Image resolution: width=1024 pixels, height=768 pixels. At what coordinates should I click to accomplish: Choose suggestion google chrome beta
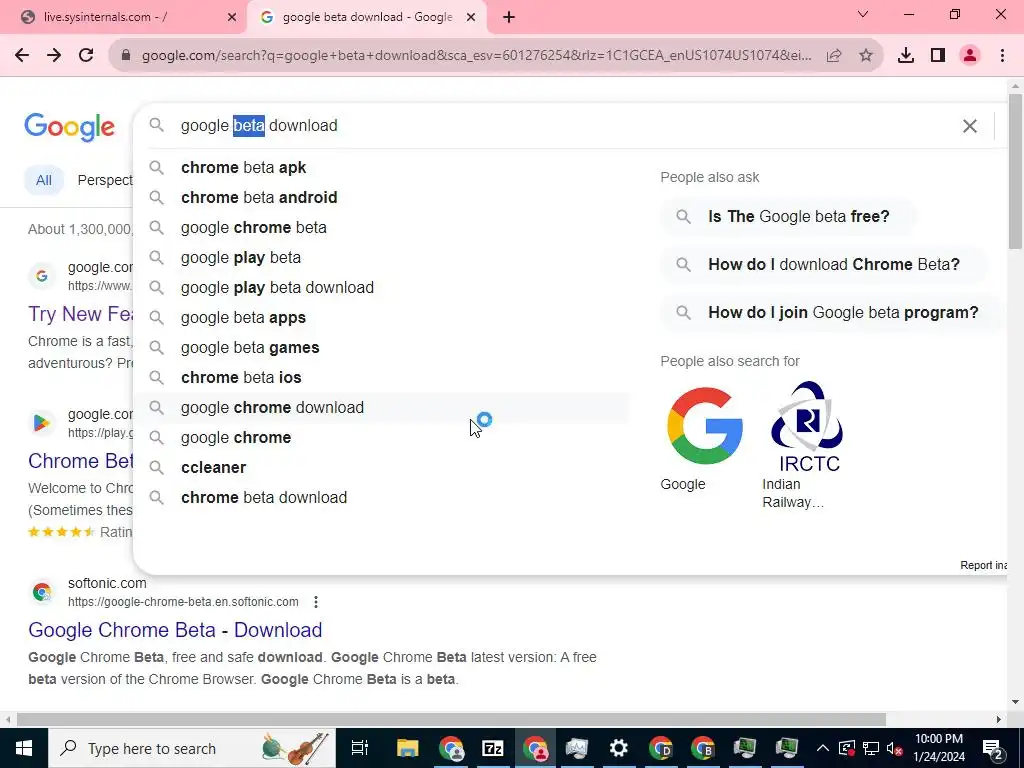[x=382, y=228]
